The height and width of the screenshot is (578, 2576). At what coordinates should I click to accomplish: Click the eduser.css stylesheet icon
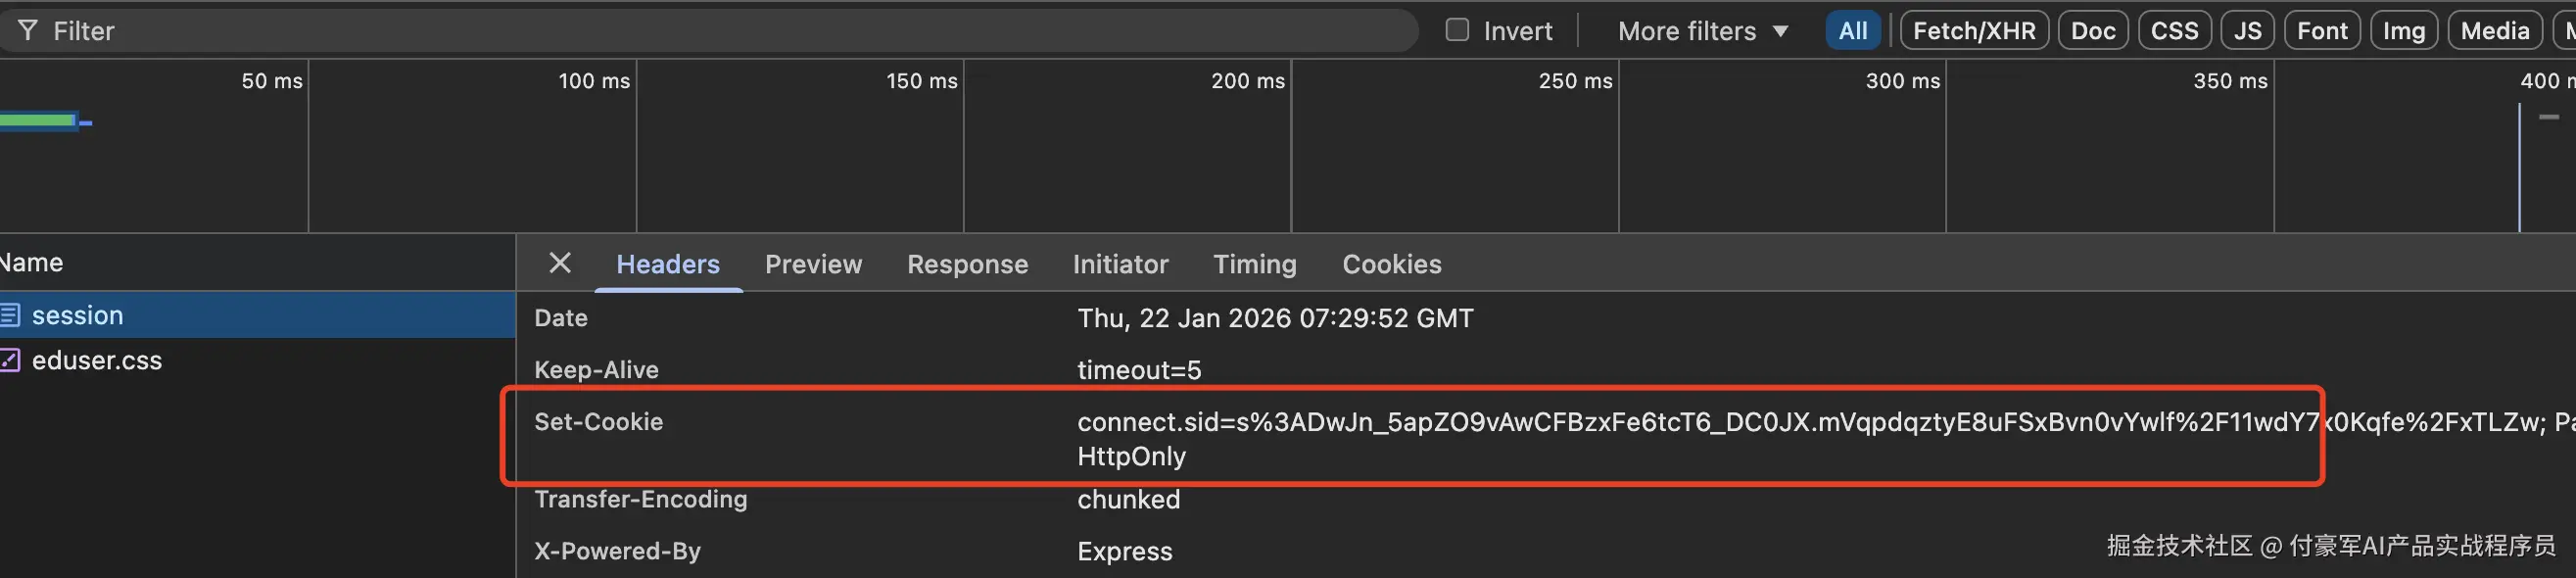click(x=9, y=360)
